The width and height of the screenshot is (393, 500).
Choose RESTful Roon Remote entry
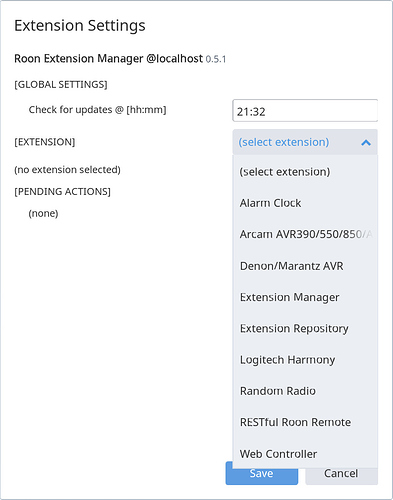tap(305, 422)
